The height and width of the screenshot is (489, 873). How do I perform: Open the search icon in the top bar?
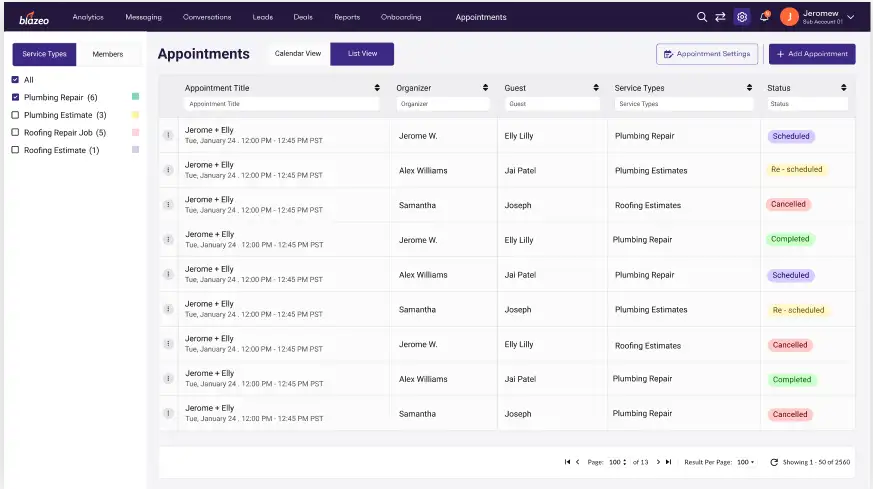click(702, 17)
